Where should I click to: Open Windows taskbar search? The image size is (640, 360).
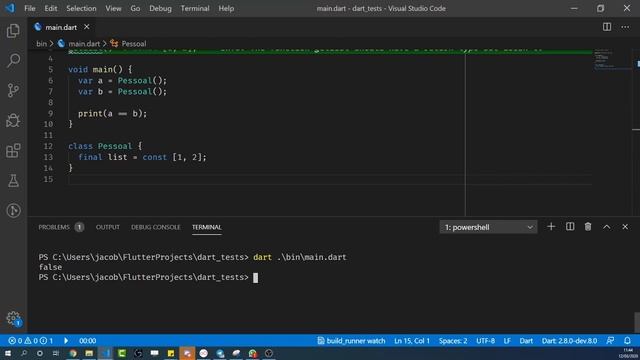(x=24, y=353)
